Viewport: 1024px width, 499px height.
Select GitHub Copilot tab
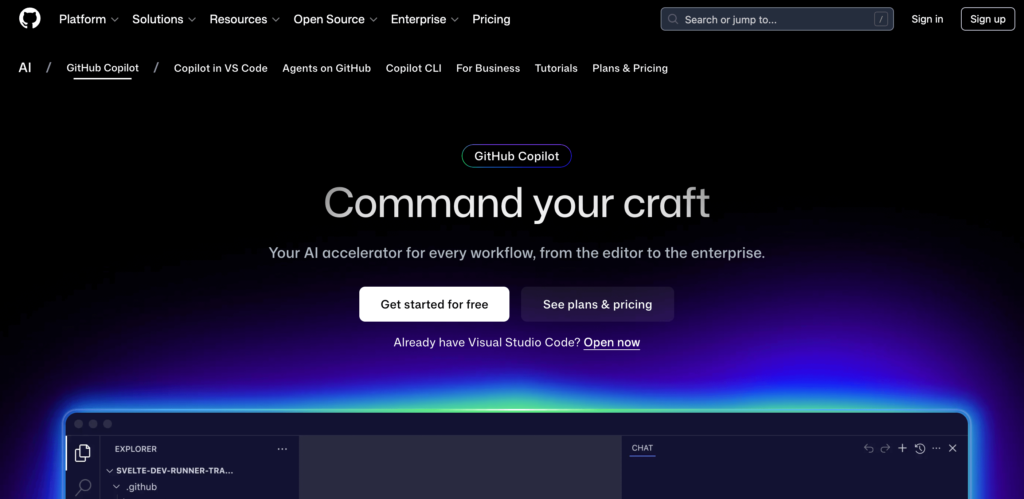click(x=103, y=68)
